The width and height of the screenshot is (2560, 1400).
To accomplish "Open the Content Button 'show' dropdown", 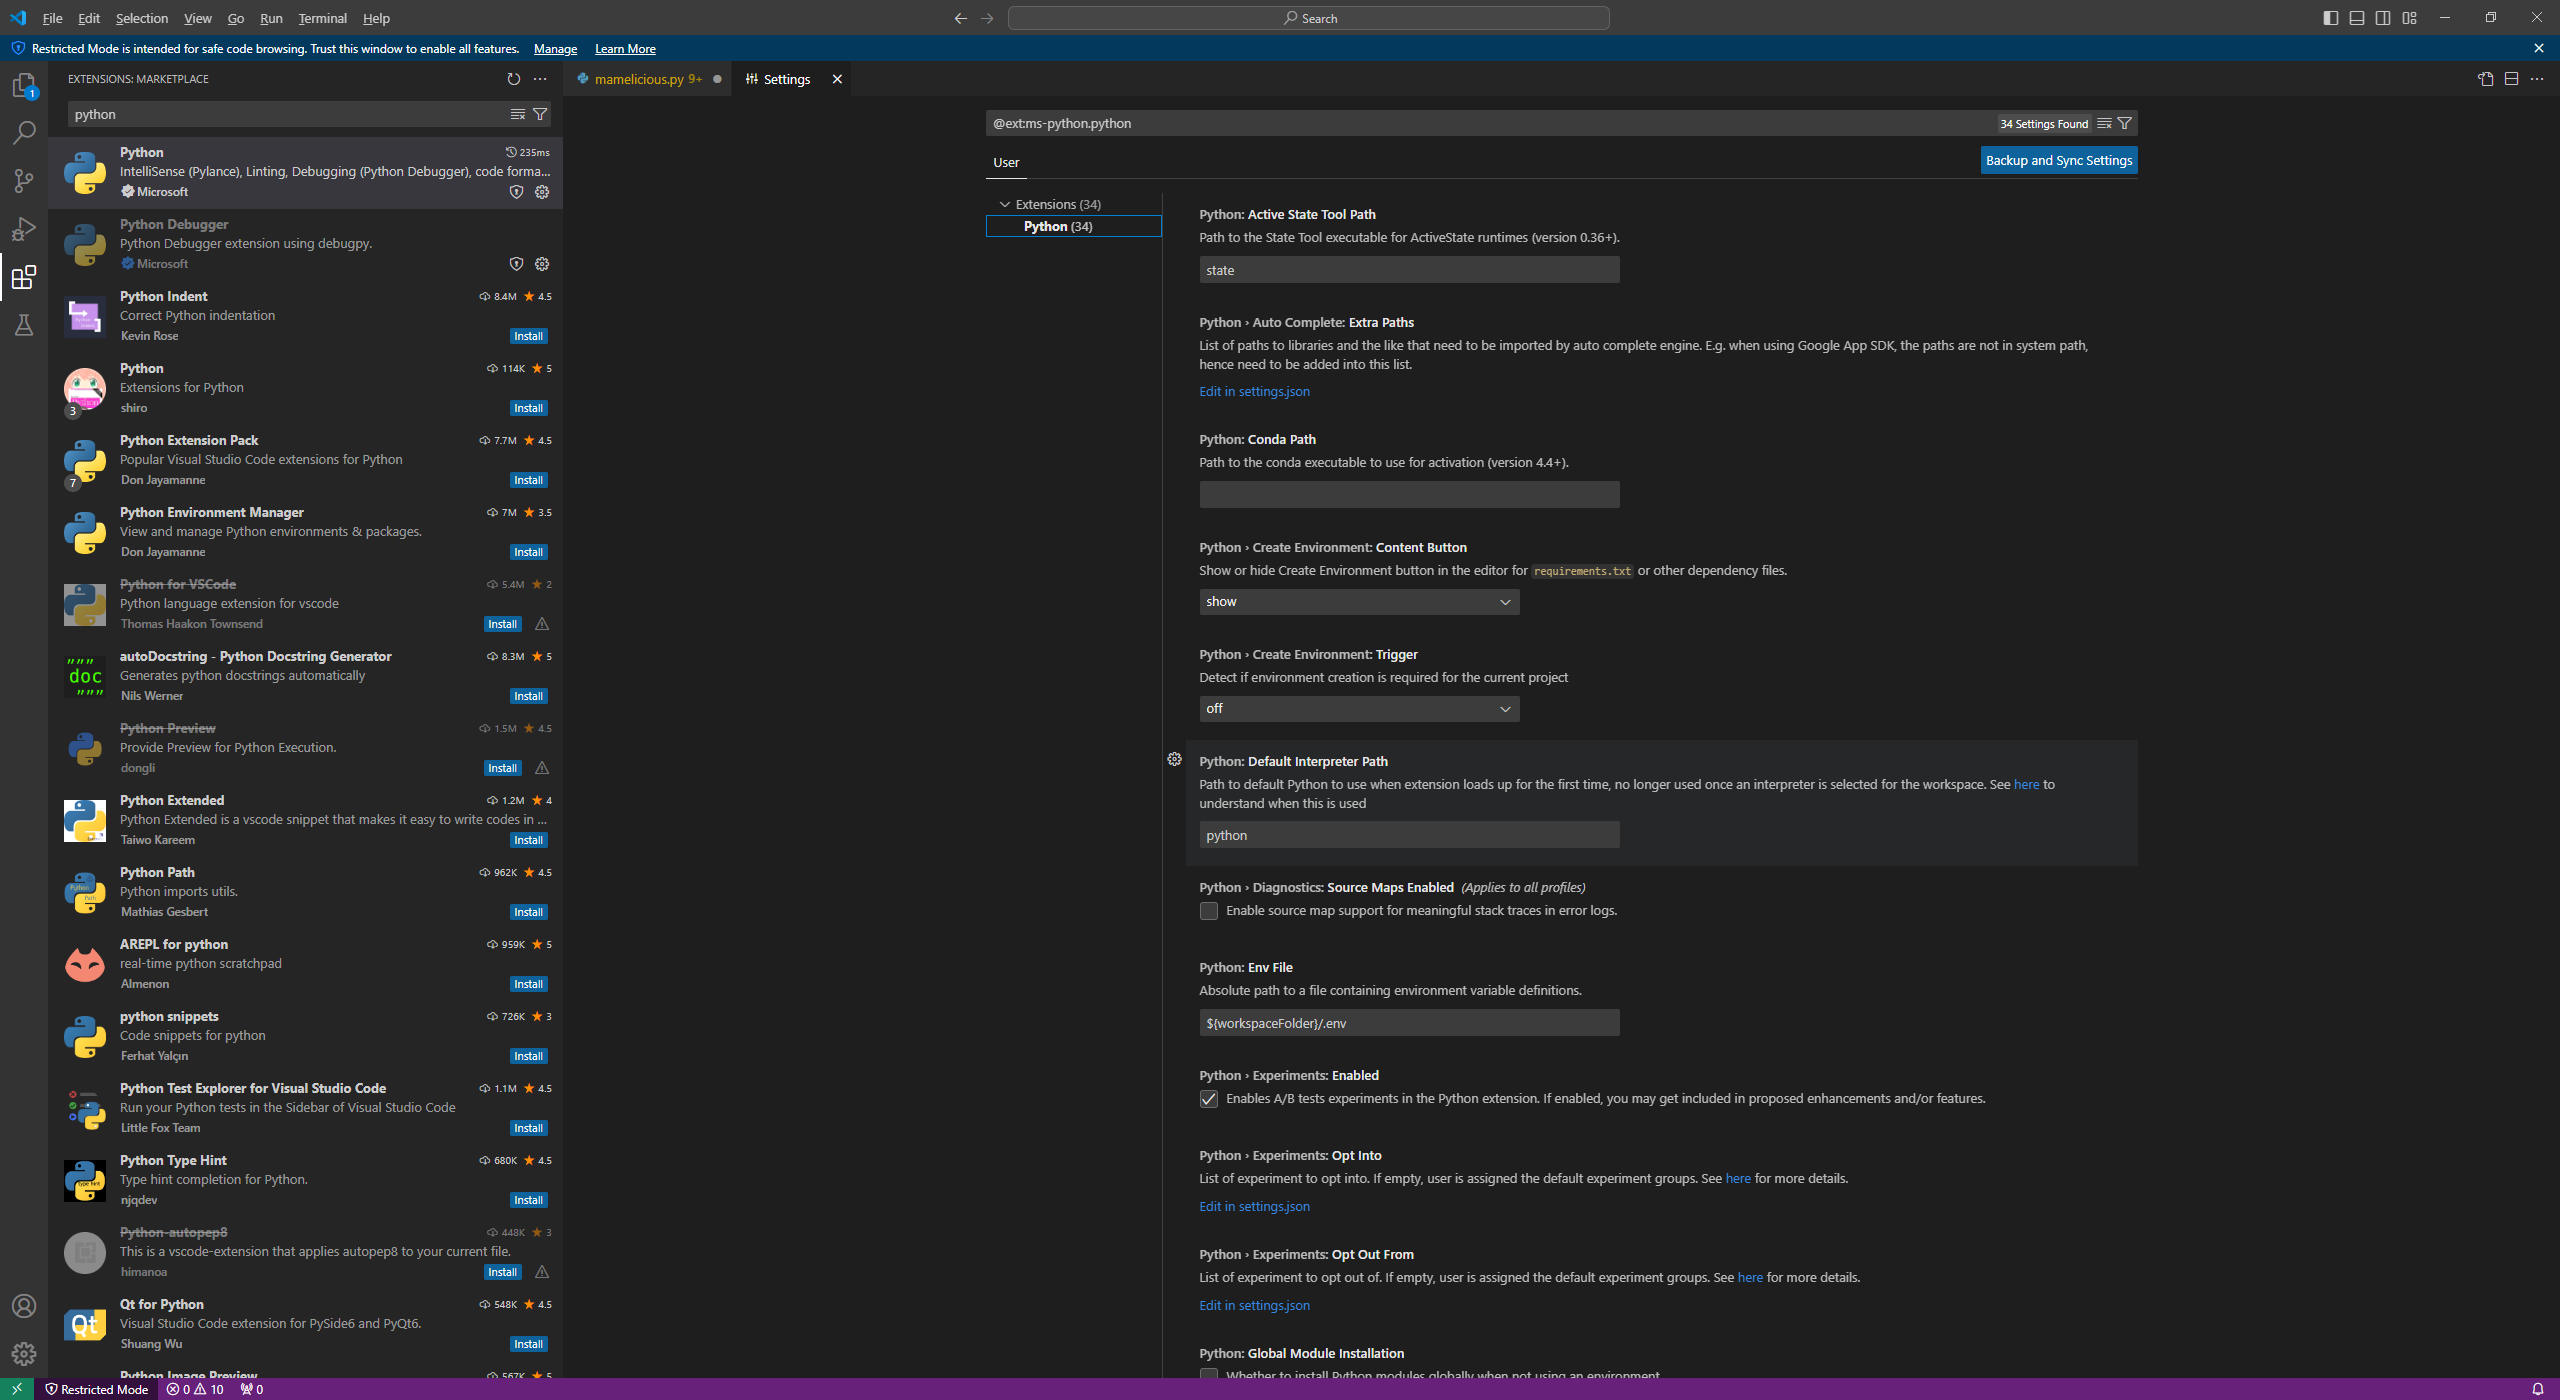I will 1358,602.
